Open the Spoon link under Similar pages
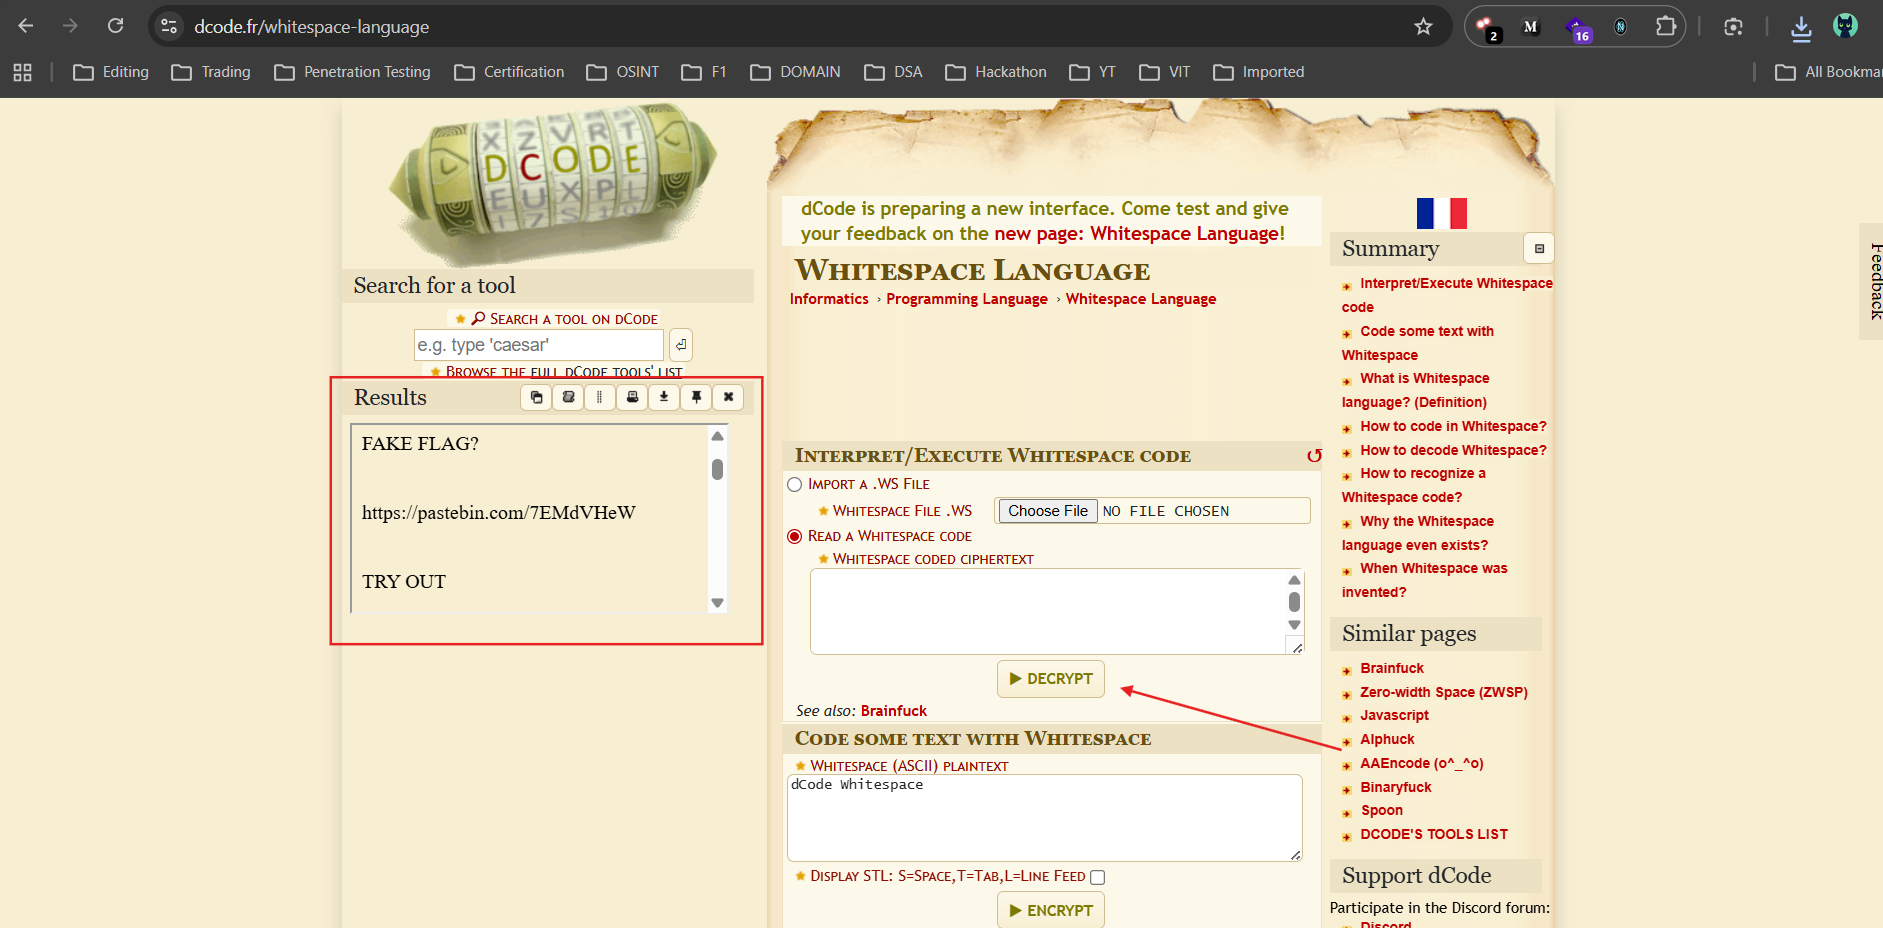 click(1381, 811)
